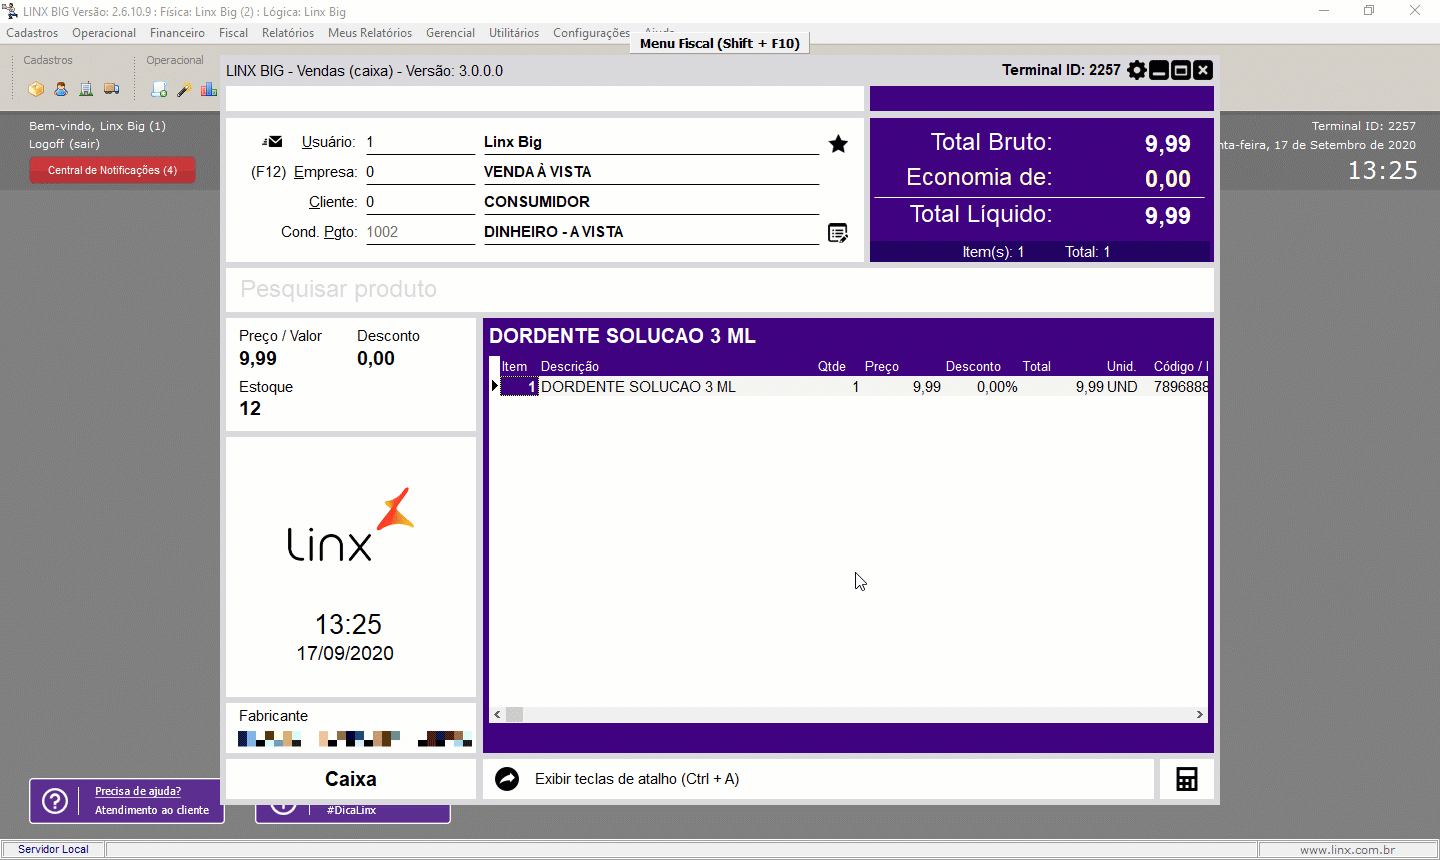Click the grid's left scroll arrow
Viewport: 1440px width, 860px height.
(497, 715)
